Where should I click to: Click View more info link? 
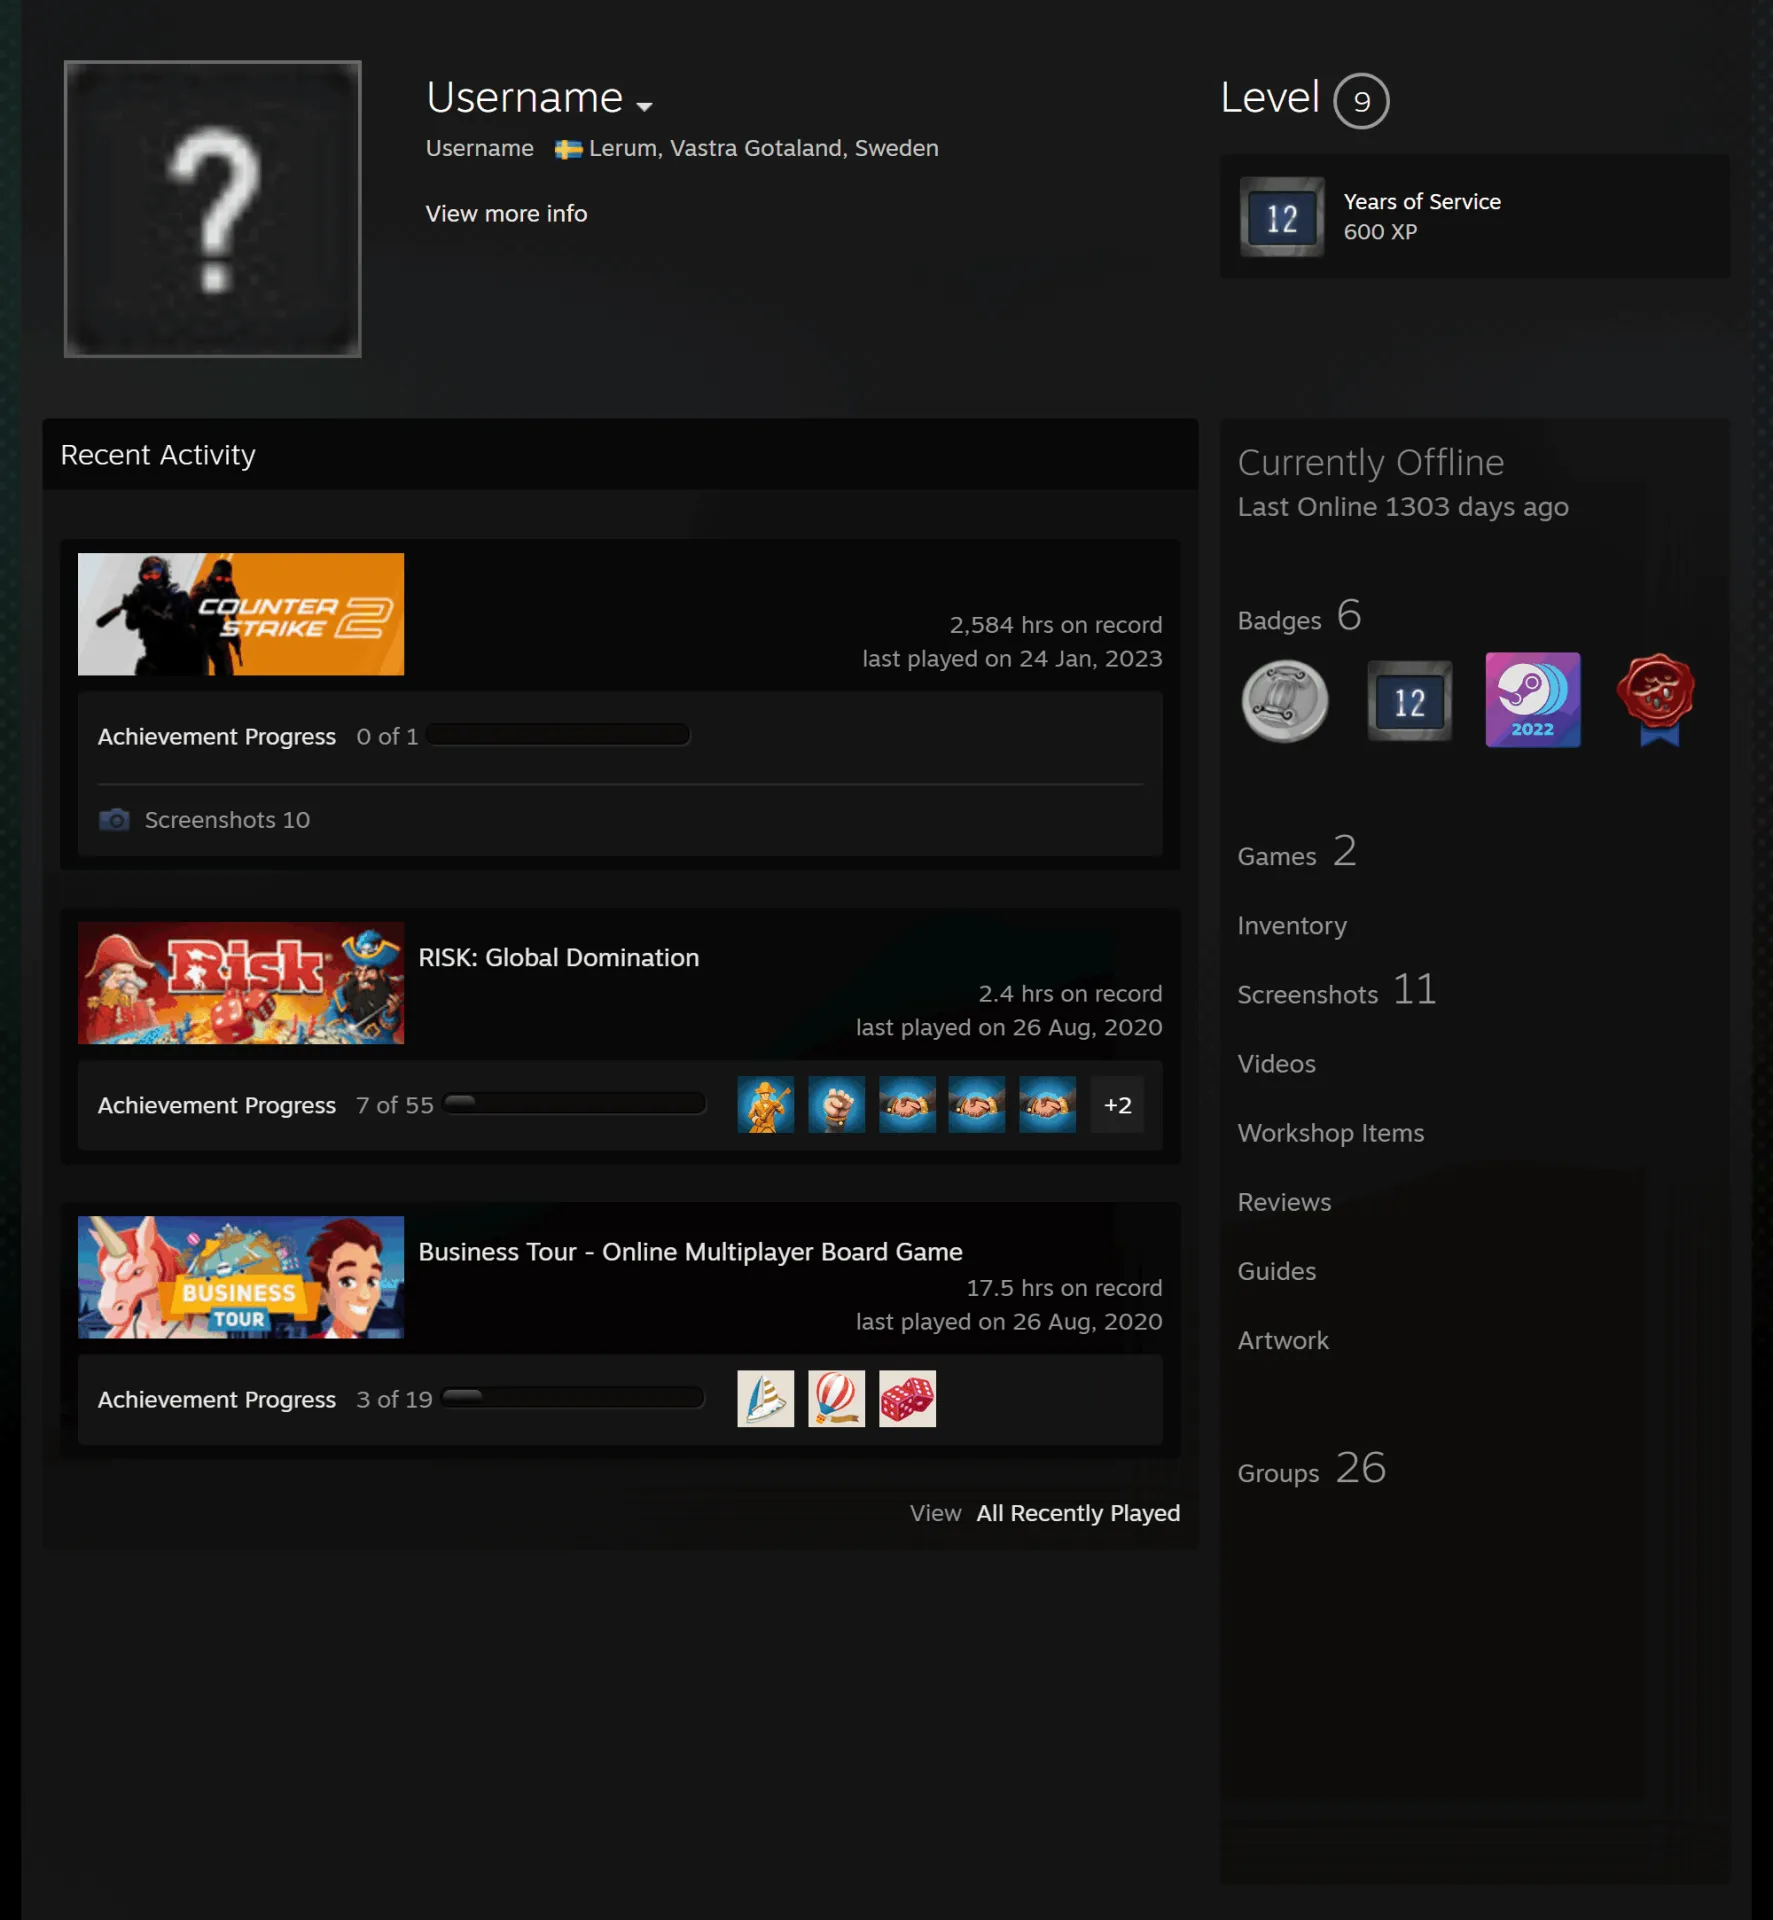506,213
